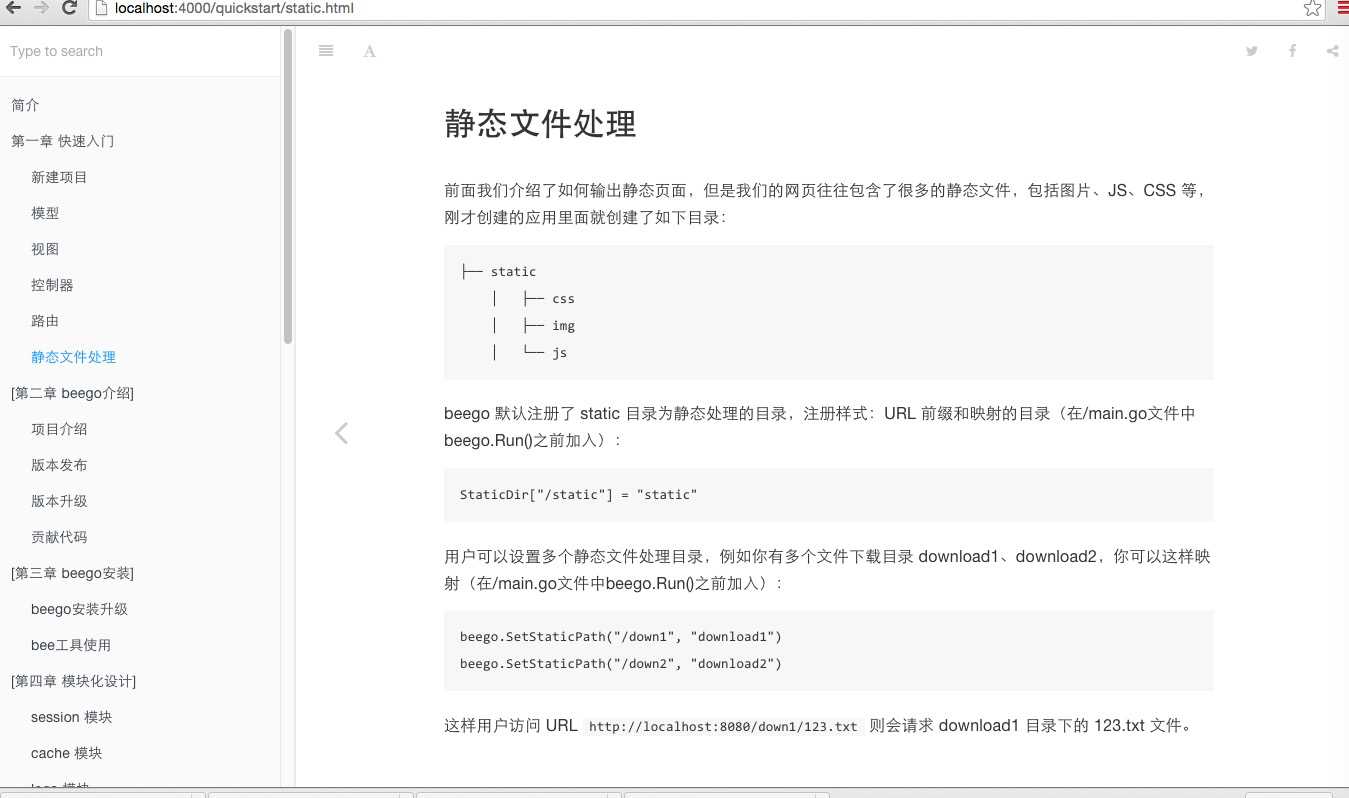Open beego安装升级 sidebar entry
Viewport: 1349px width, 798px height.
click(79, 609)
